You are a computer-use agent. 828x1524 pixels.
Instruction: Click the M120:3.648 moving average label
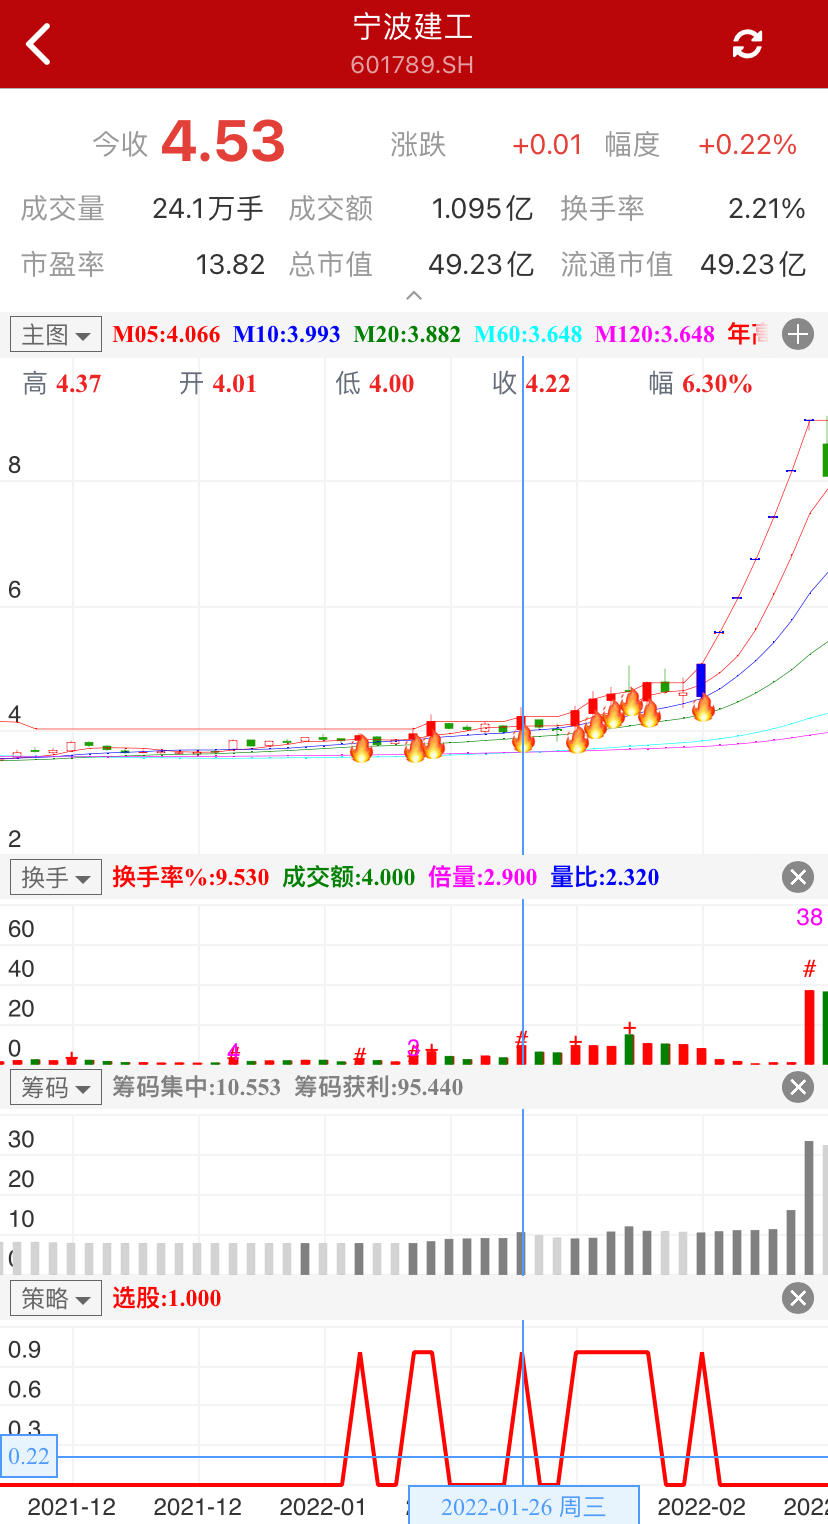[x=655, y=334]
